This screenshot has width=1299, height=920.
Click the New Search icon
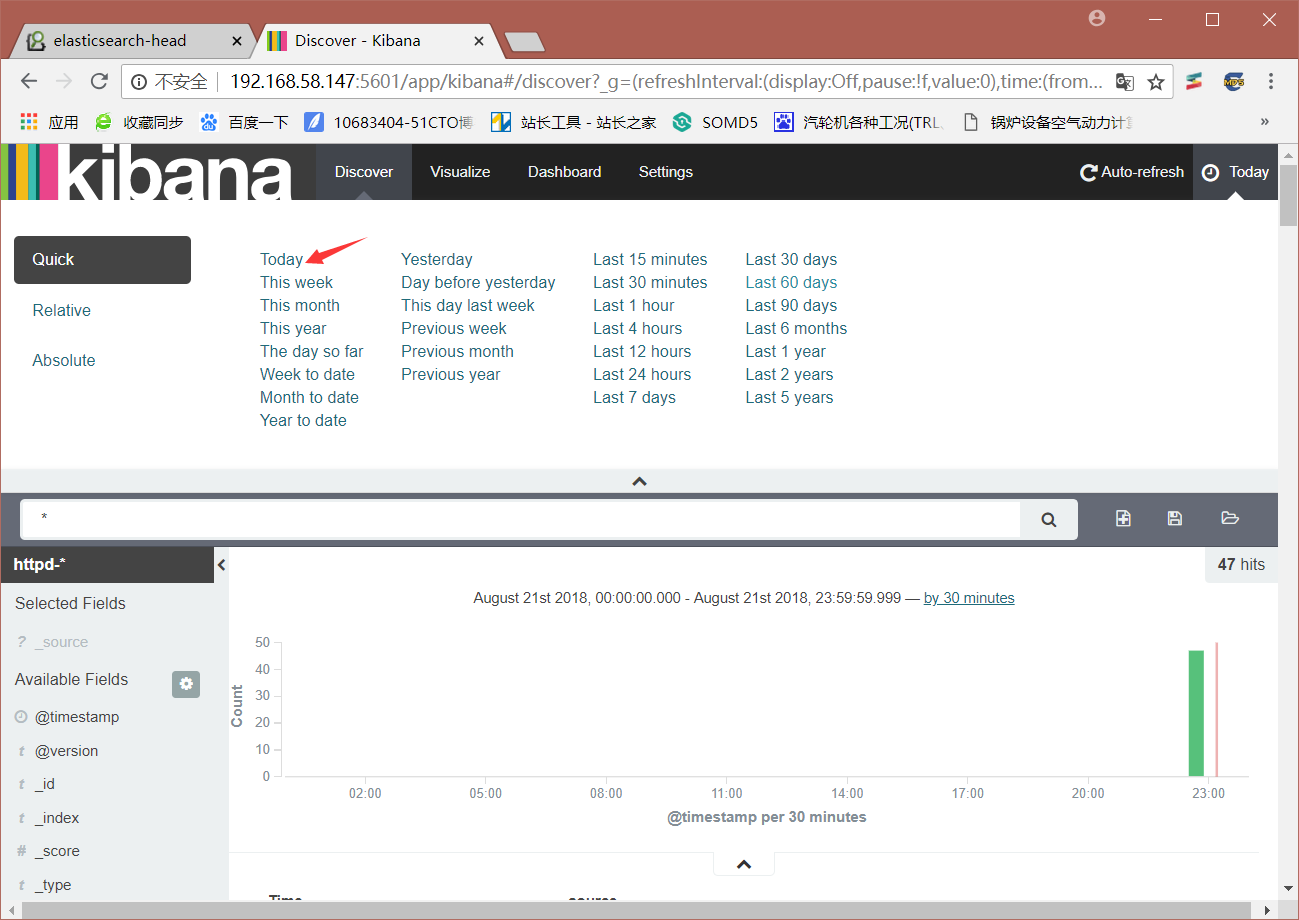coord(1124,518)
